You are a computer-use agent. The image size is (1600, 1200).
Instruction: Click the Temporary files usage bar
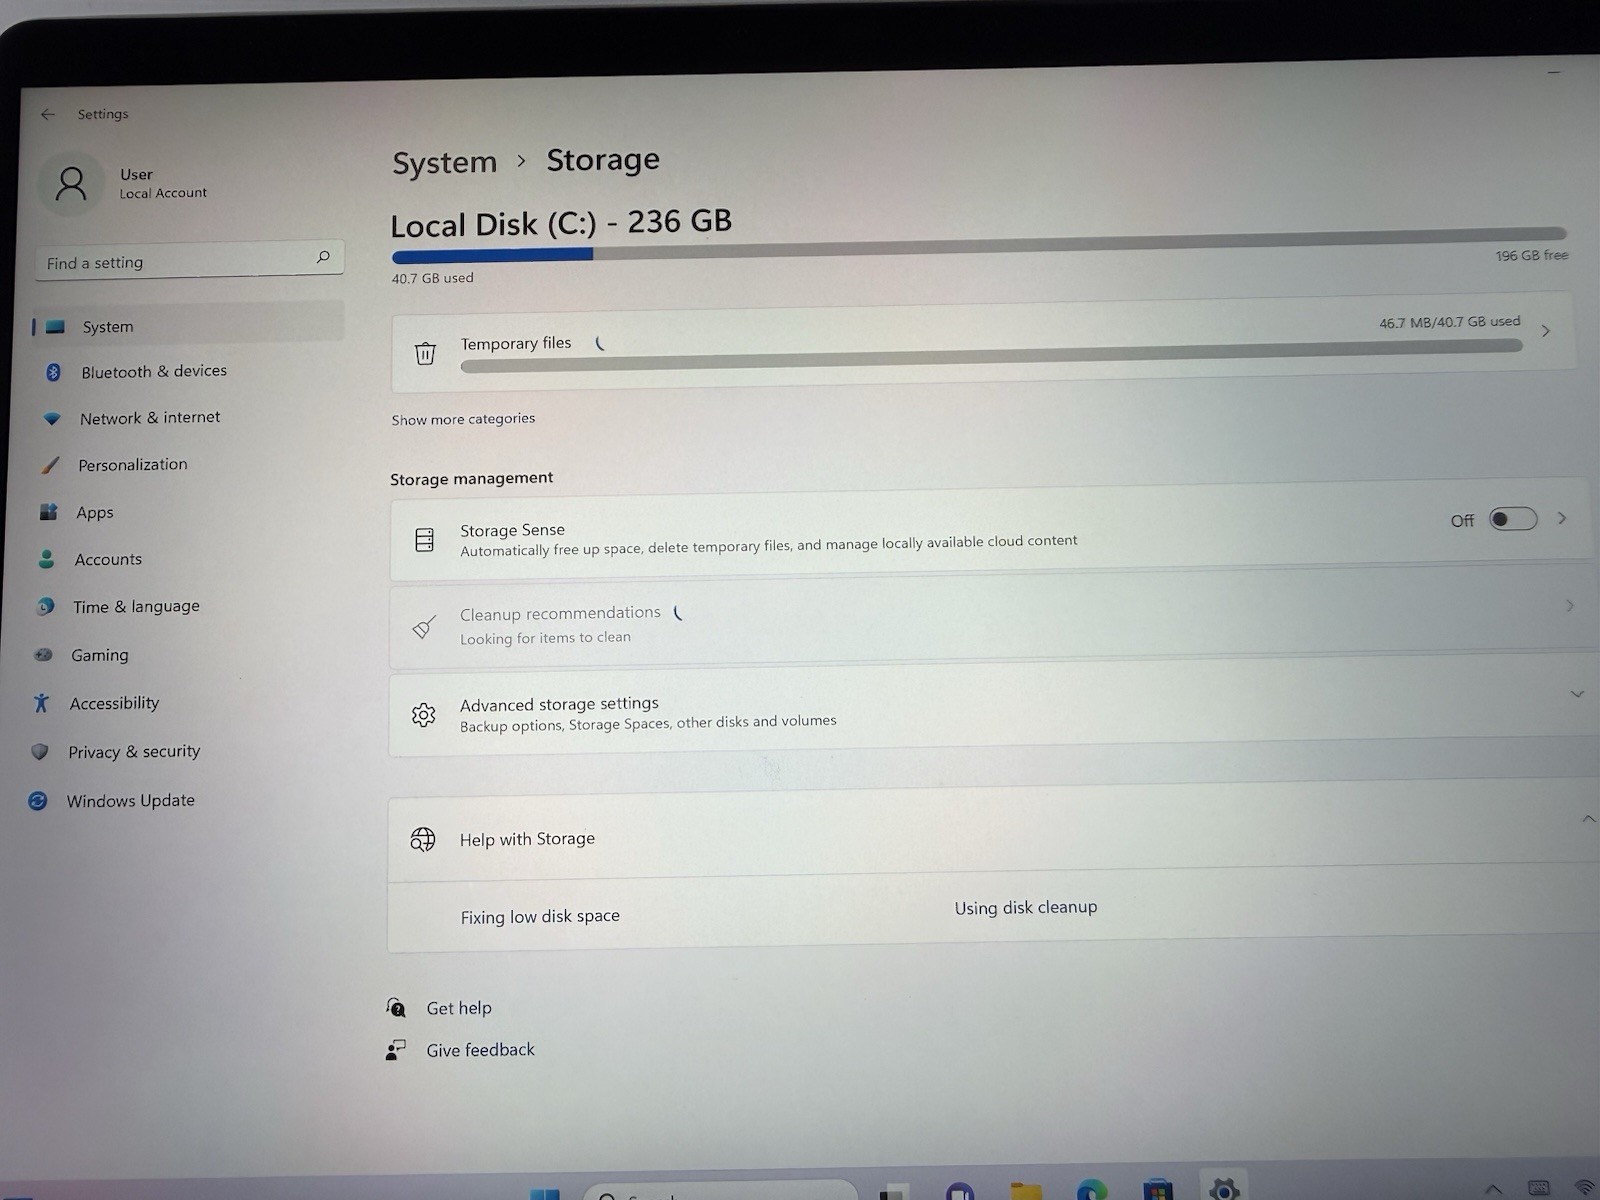tap(991, 355)
